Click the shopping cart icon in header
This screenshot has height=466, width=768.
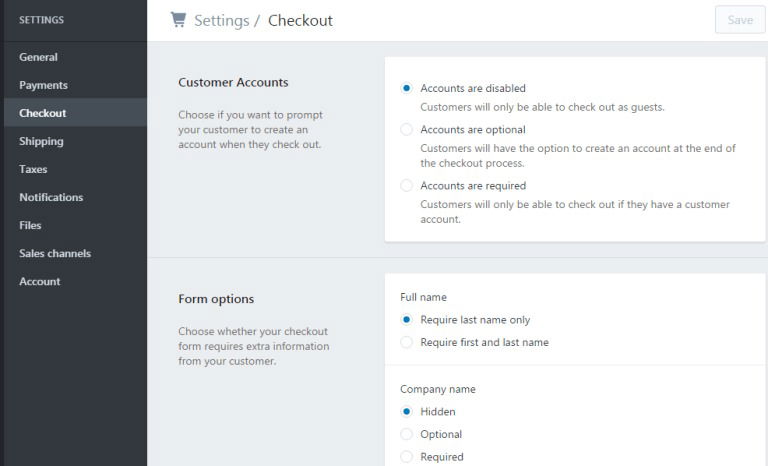click(178, 20)
